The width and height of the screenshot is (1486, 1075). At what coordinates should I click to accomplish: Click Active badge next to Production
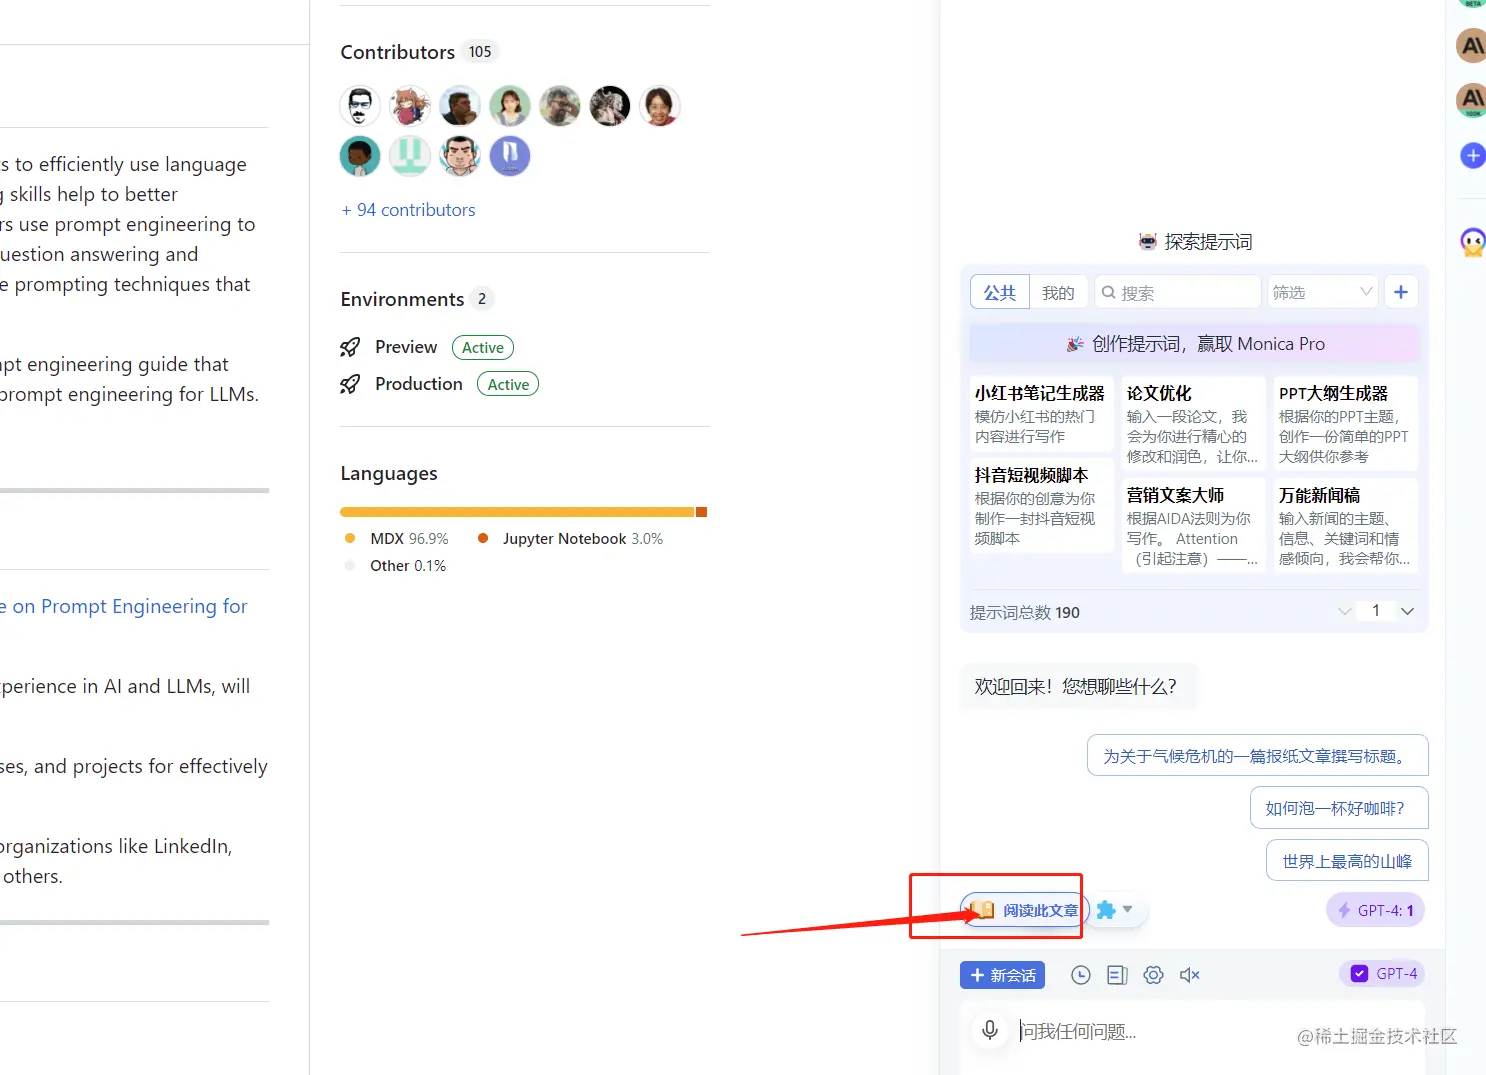pos(508,384)
